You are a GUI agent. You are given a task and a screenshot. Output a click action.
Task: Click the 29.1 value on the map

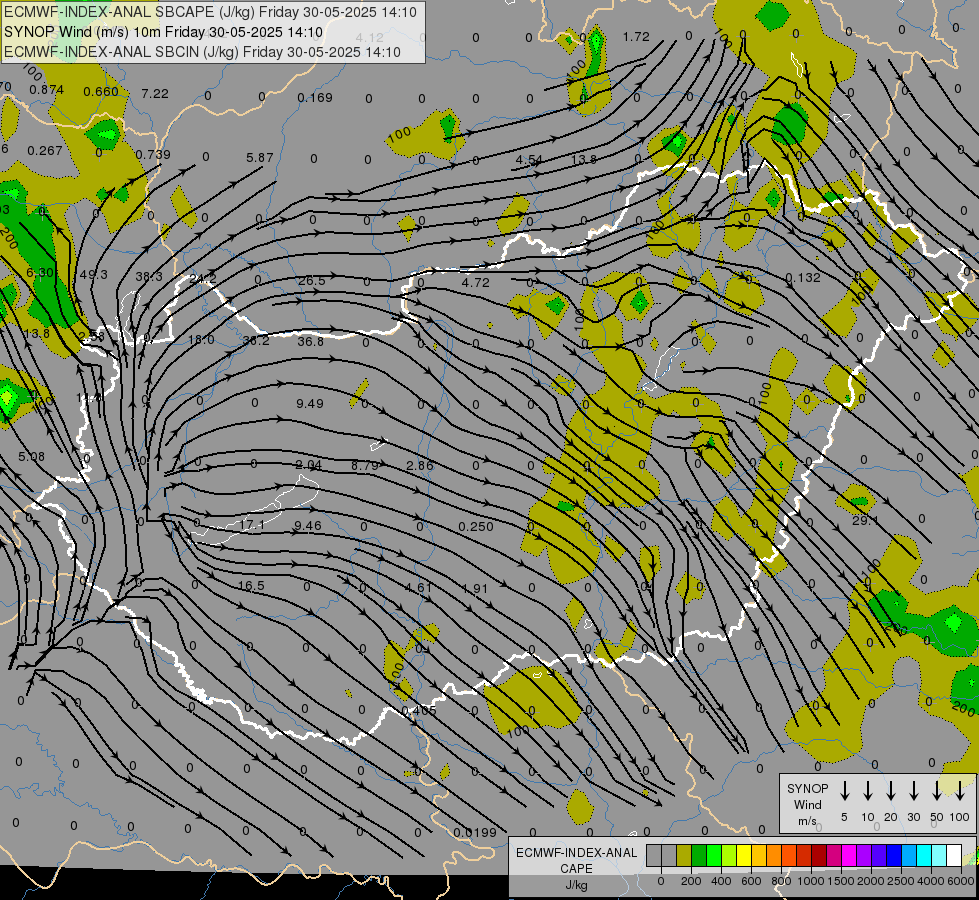click(x=865, y=520)
